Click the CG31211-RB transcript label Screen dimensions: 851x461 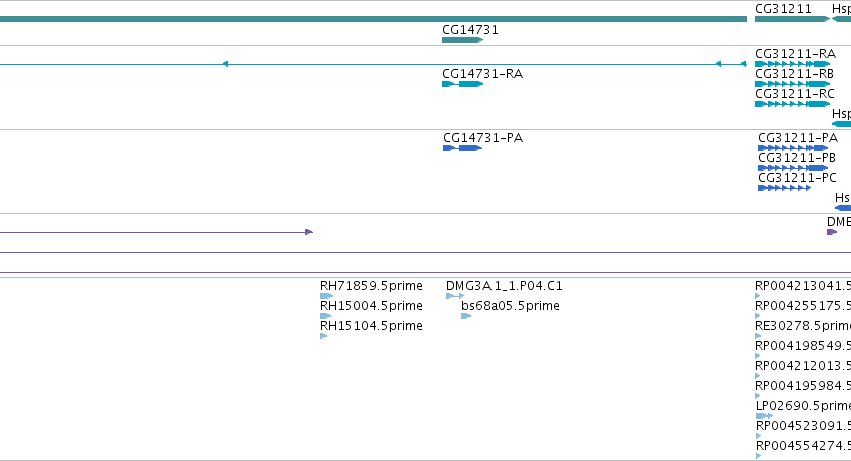[794, 74]
